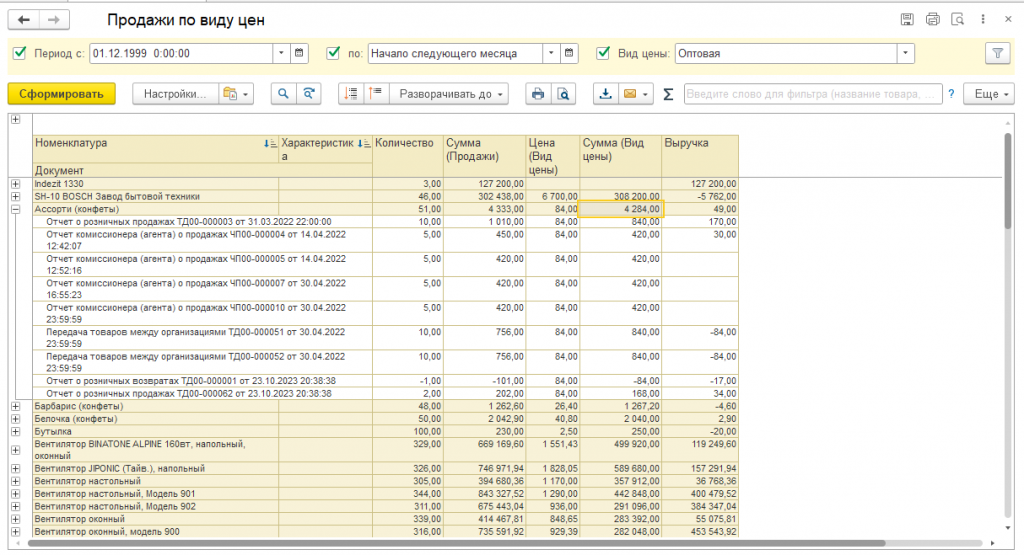Click the 'Сформировать' button
The height and width of the screenshot is (555, 1024).
coord(61,93)
